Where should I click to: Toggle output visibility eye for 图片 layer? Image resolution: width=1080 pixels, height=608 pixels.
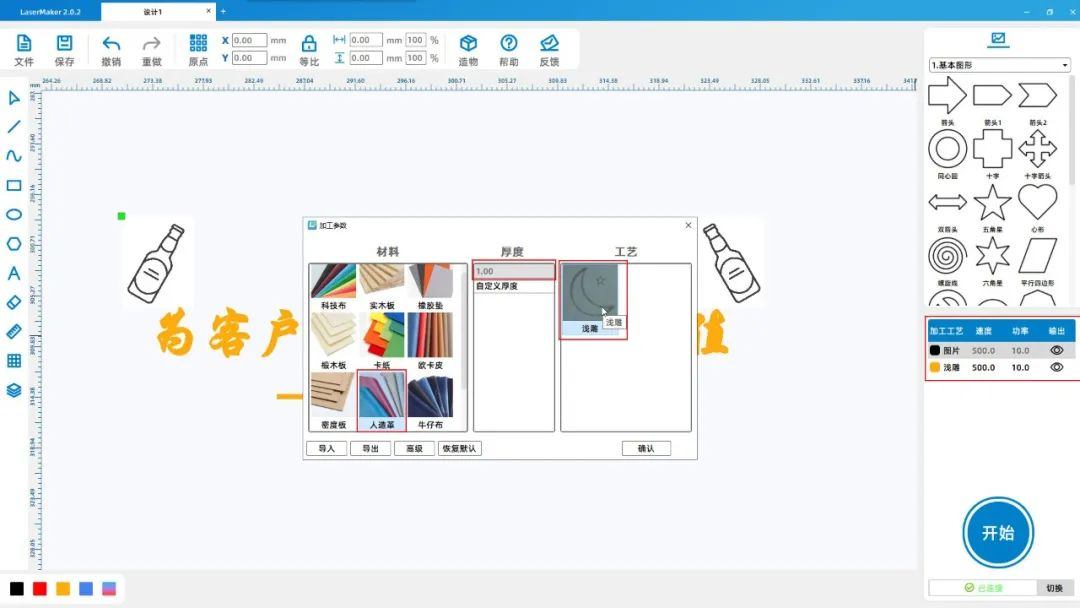tap(1056, 351)
